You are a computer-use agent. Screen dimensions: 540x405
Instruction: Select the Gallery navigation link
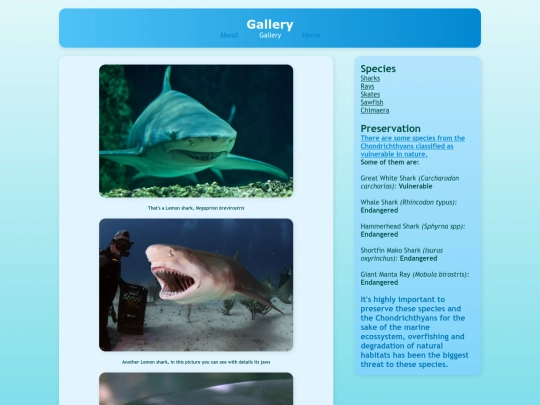[270, 35]
